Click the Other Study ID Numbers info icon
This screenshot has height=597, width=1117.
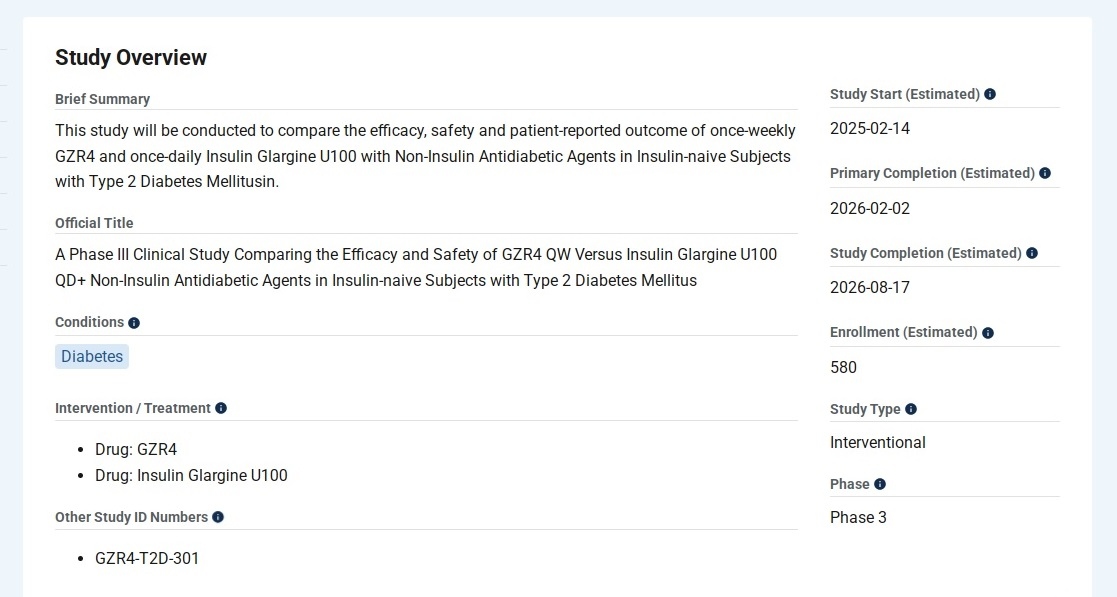[218, 517]
